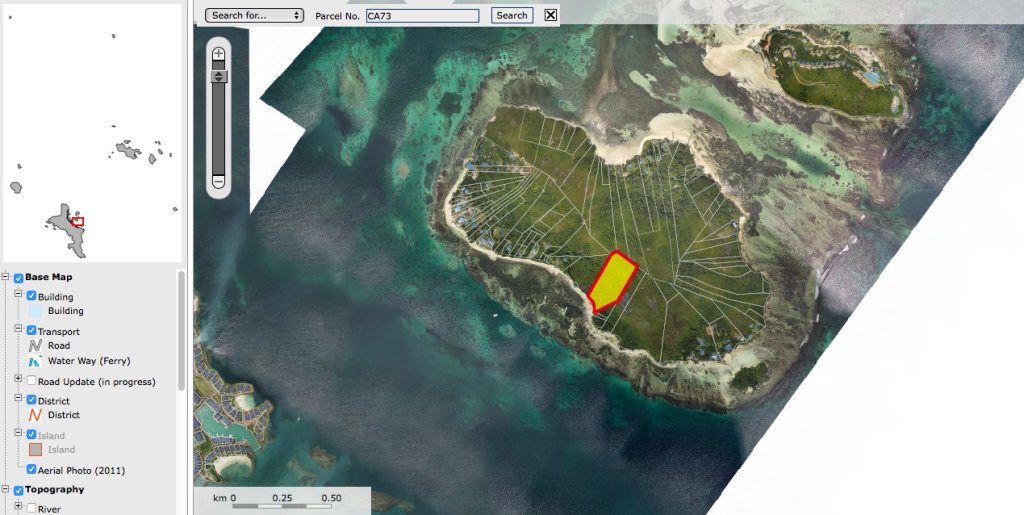The width and height of the screenshot is (1024, 515).
Task: Click the District legend line icon
Action: 36,415
